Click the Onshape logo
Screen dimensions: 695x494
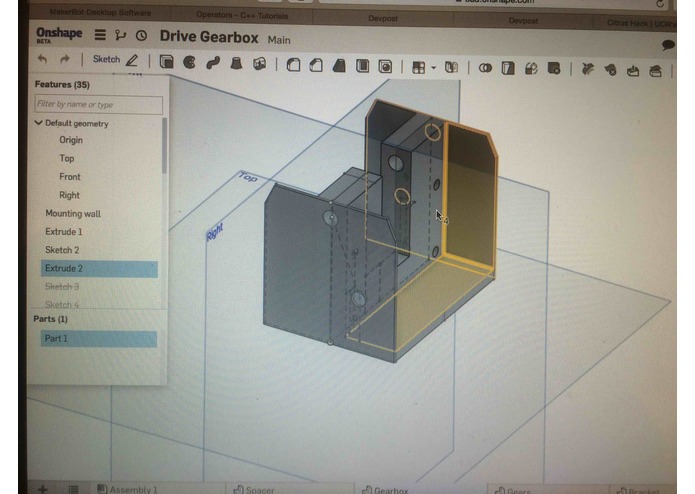(x=59, y=34)
